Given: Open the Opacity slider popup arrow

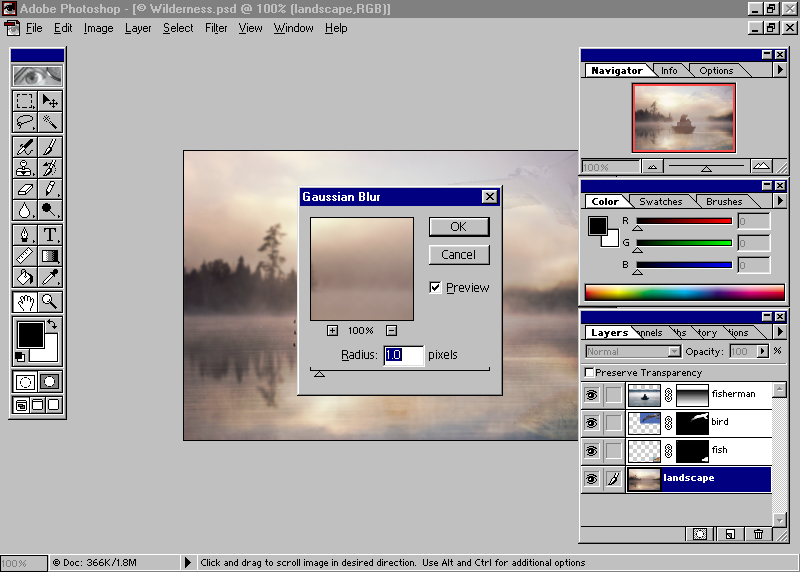Looking at the screenshot, I should [762, 352].
